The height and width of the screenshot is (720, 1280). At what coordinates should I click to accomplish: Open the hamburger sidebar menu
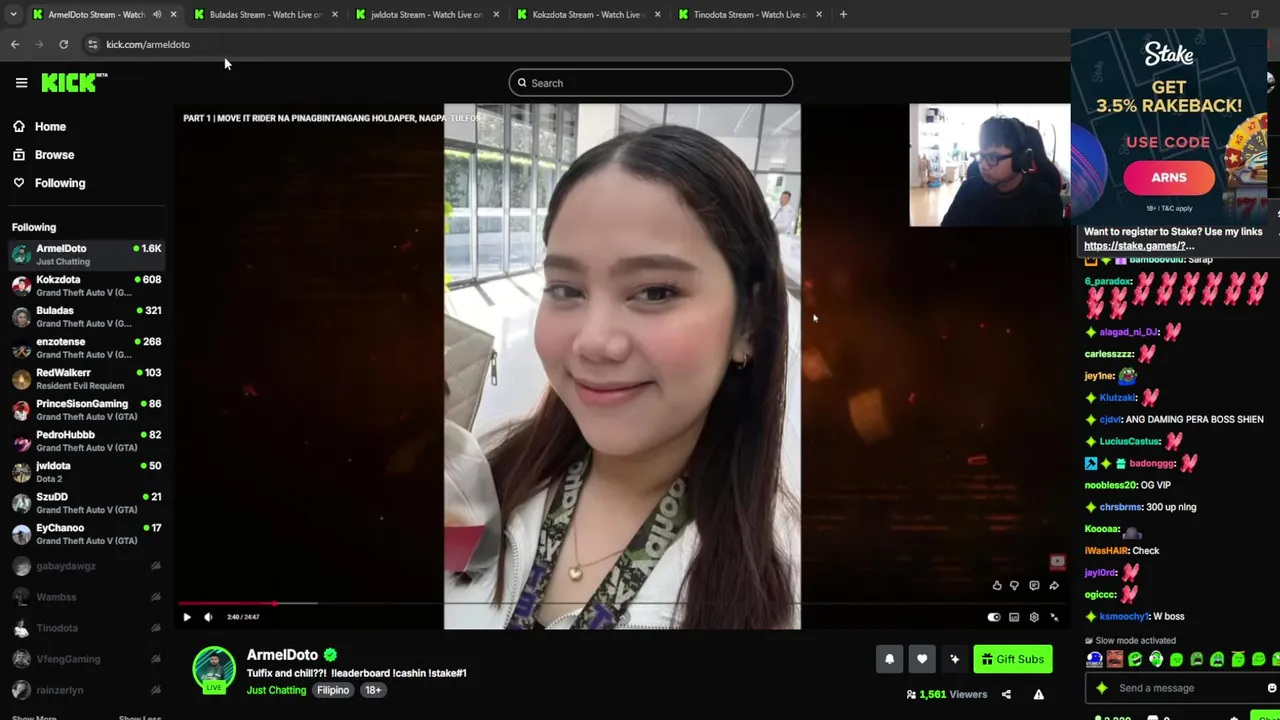(21, 83)
